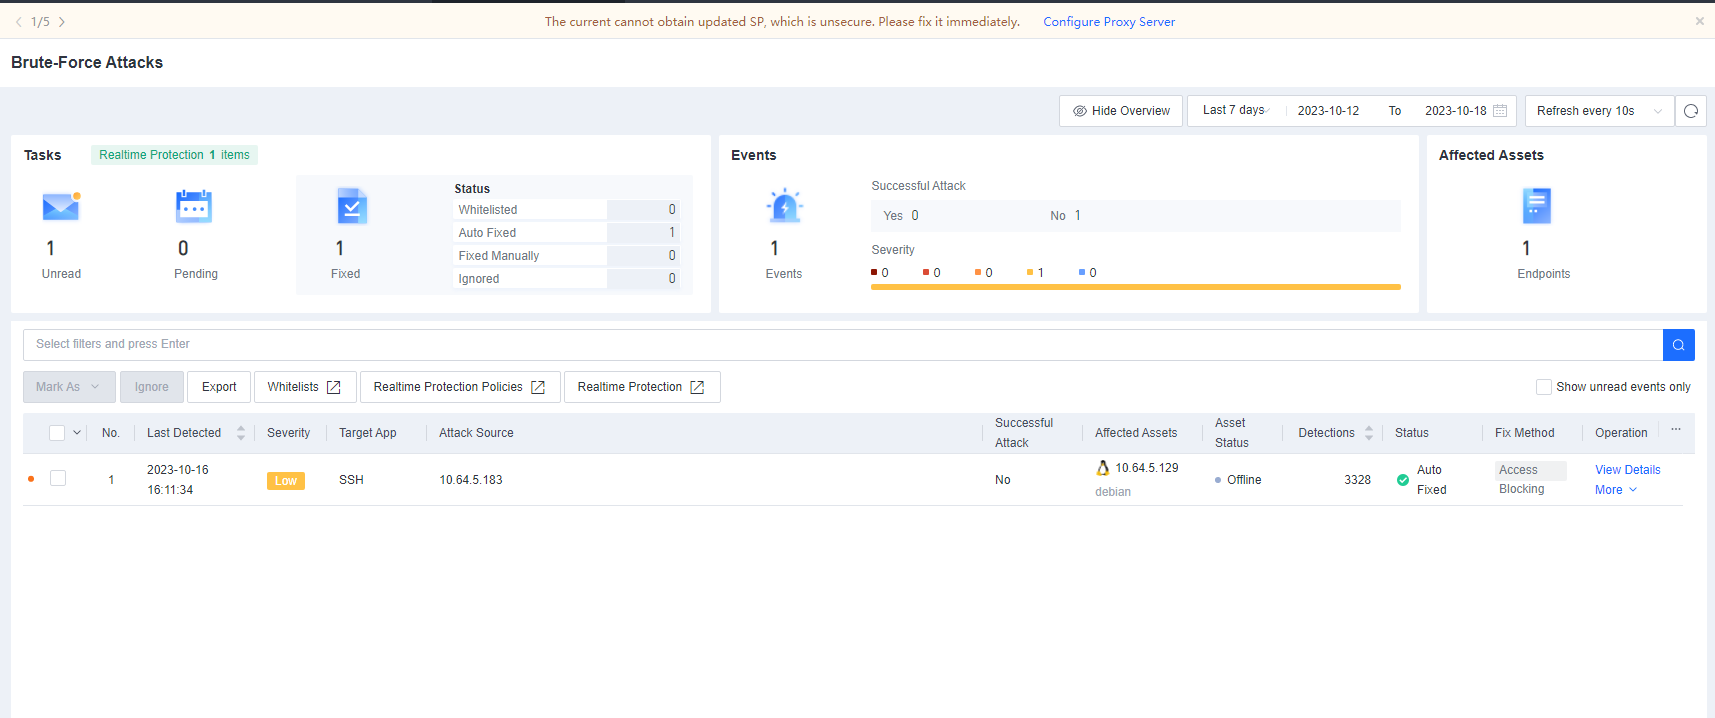The height and width of the screenshot is (718, 1715).
Task: Enable Show unread events only checkbox
Action: click(1544, 387)
